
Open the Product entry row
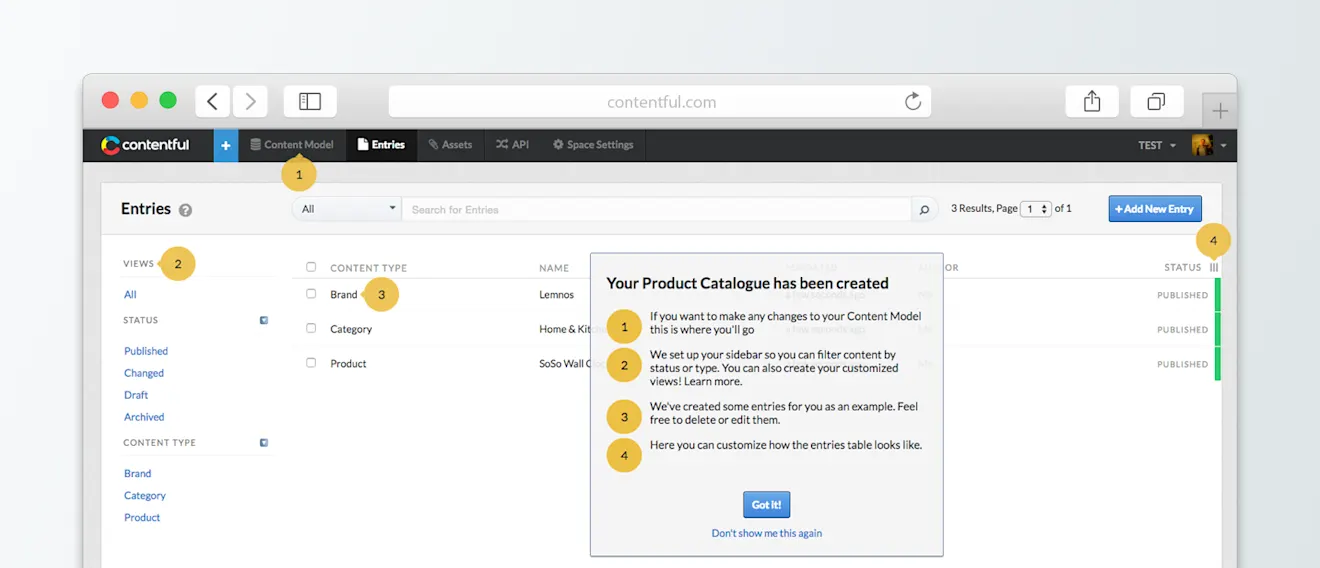(x=348, y=363)
